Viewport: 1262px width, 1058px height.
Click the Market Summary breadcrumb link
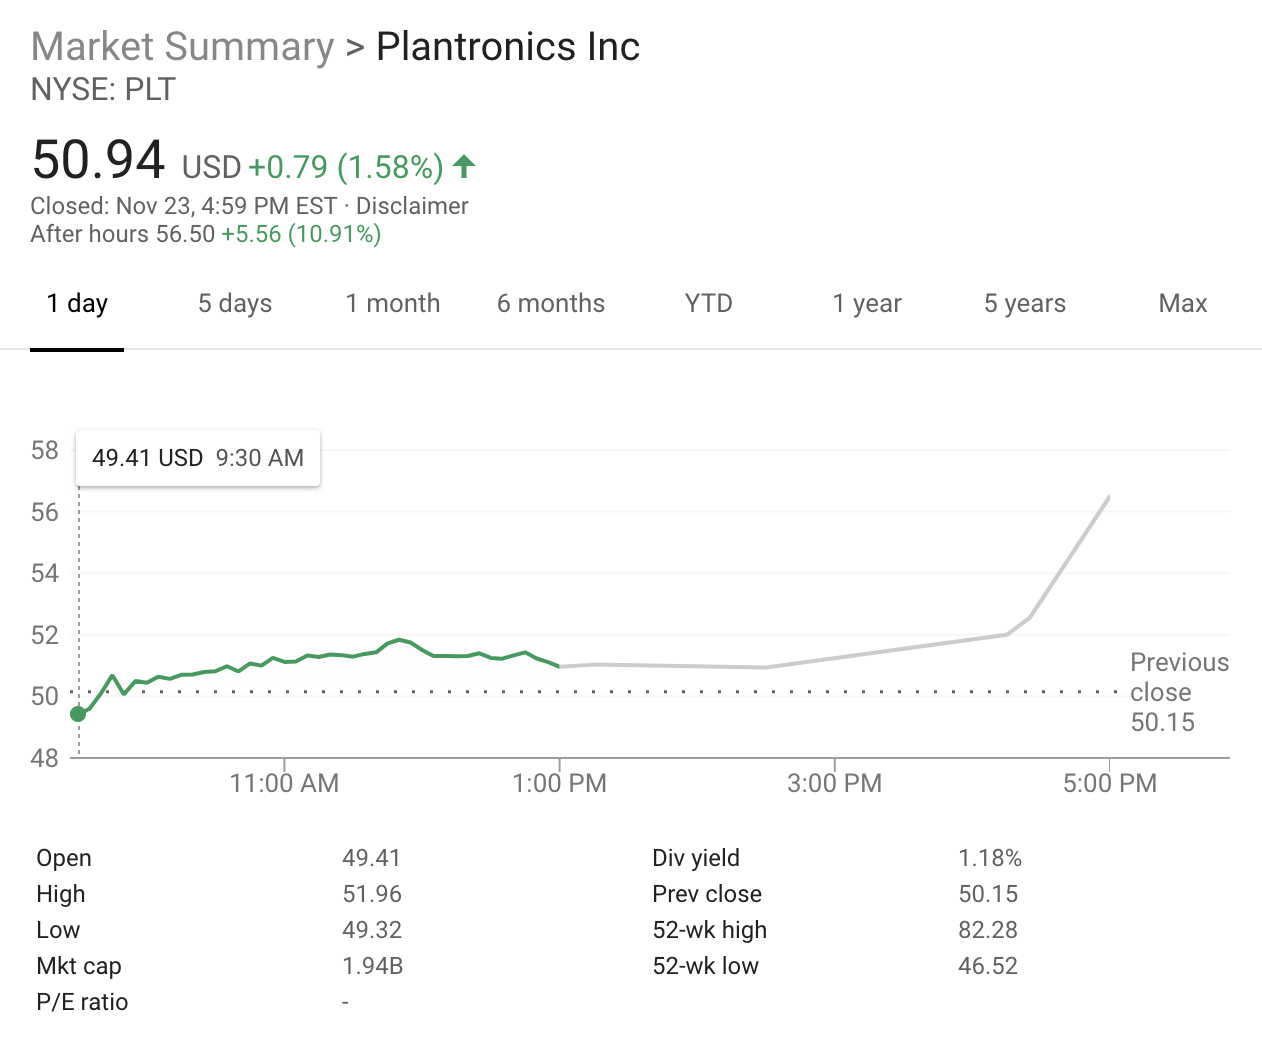pyautogui.click(x=183, y=47)
